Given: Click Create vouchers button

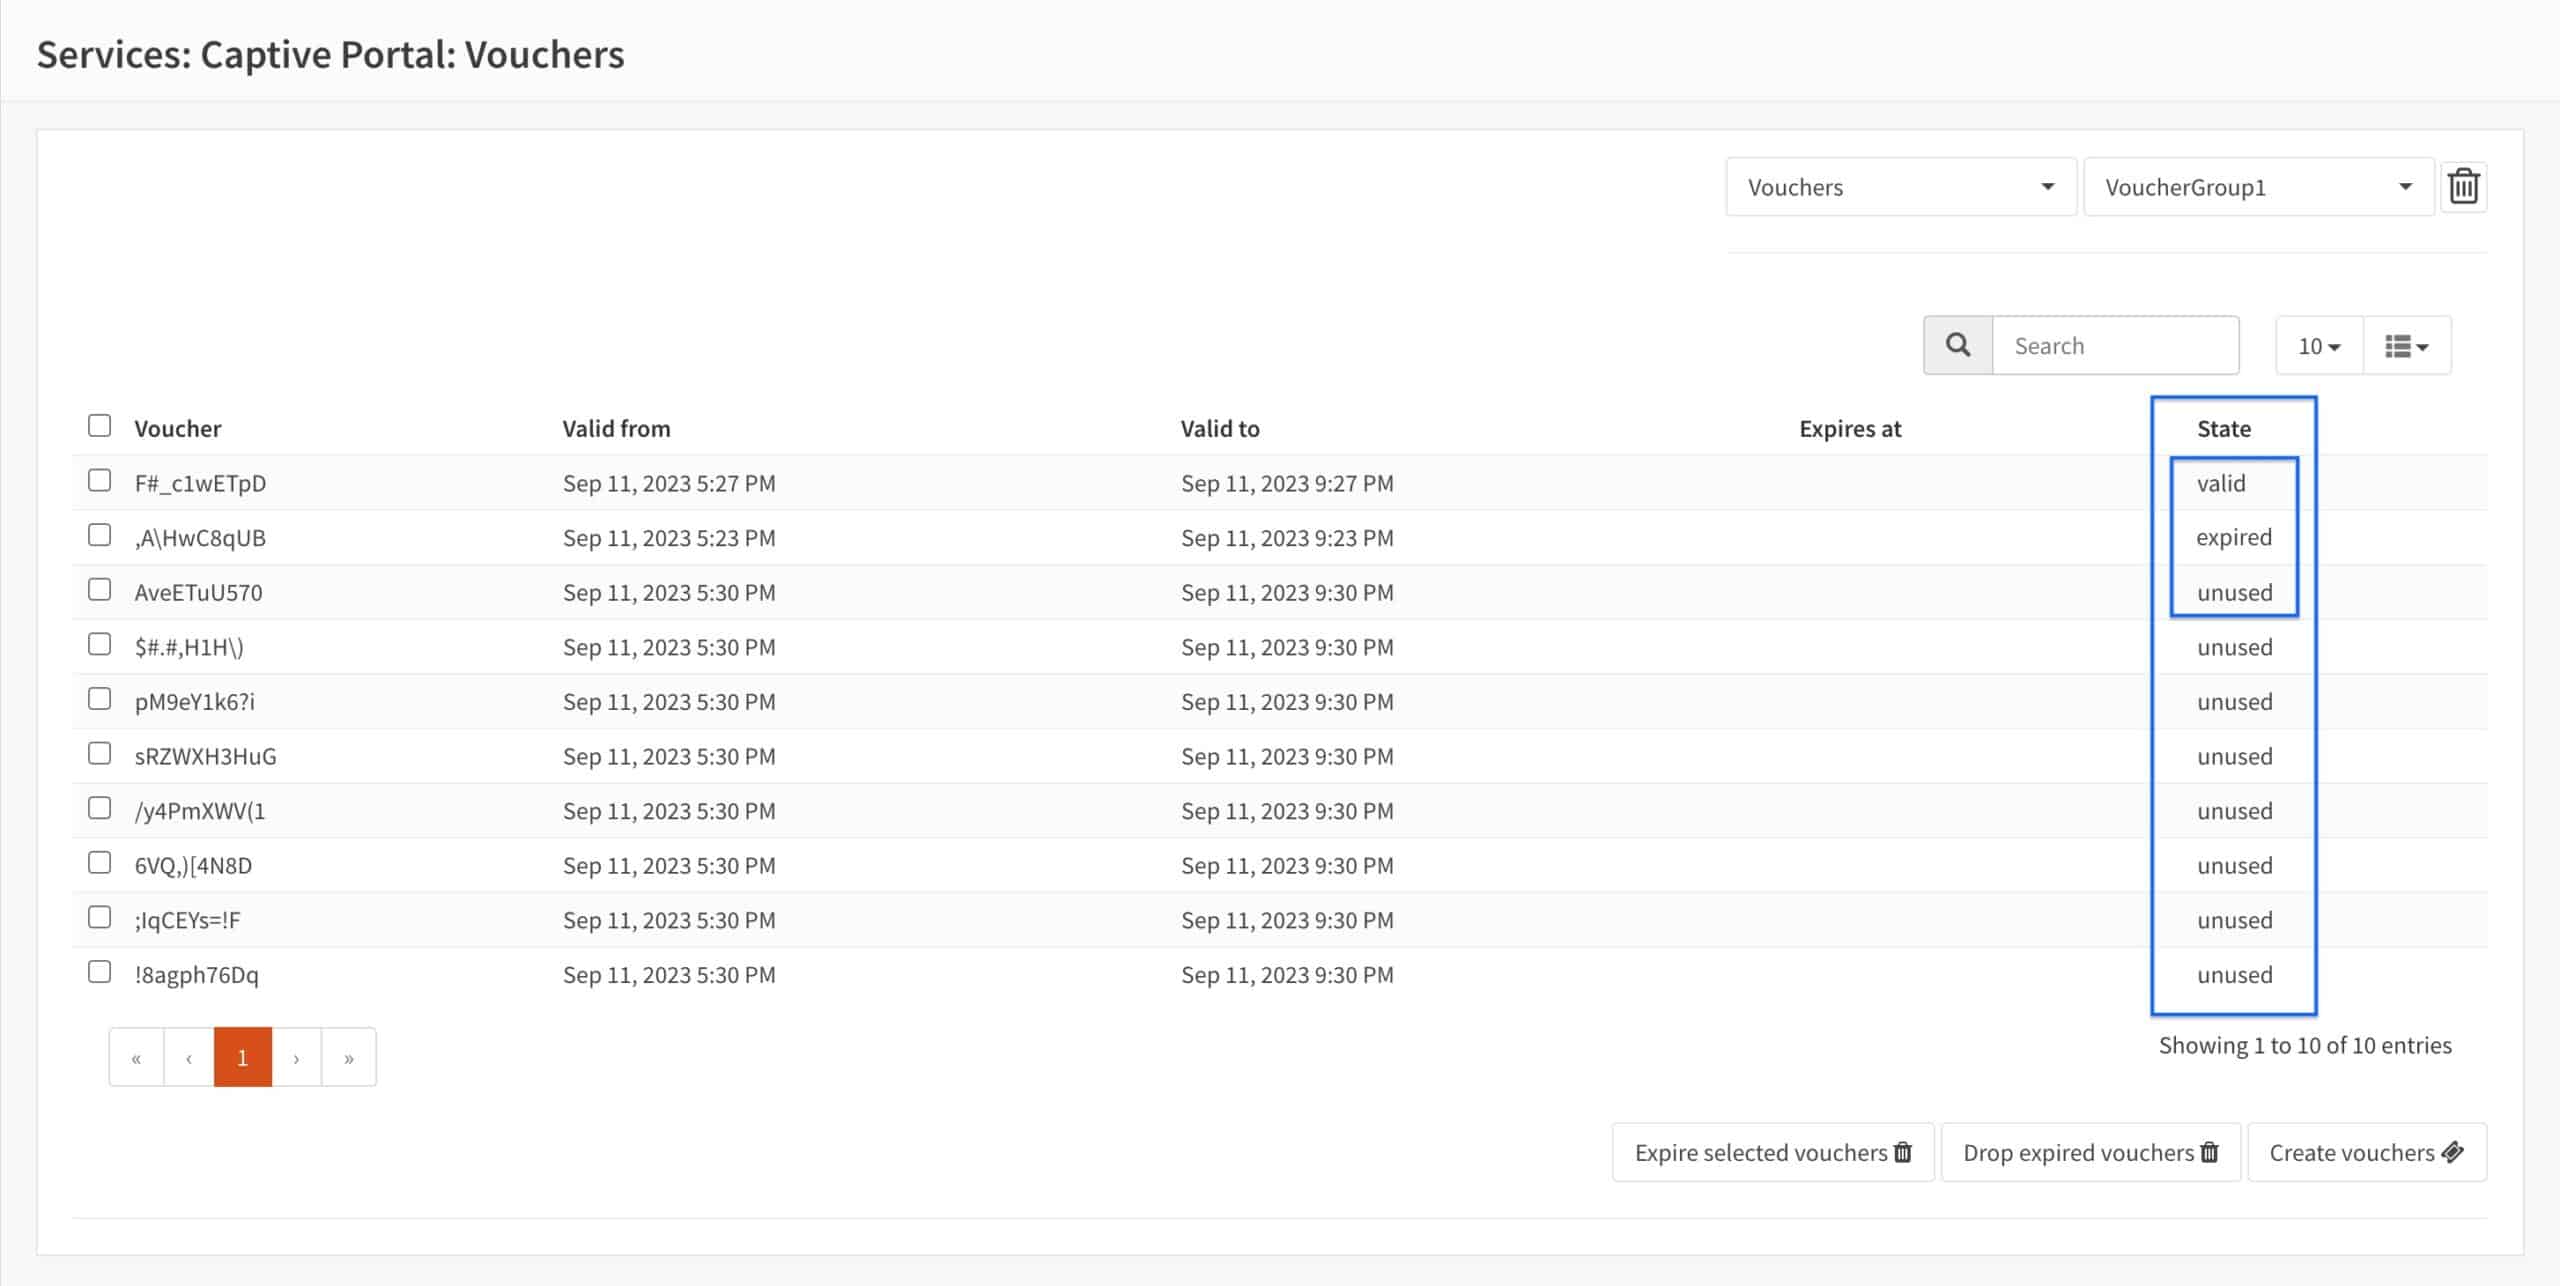Looking at the screenshot, I should click(x=2367, y=1152).
